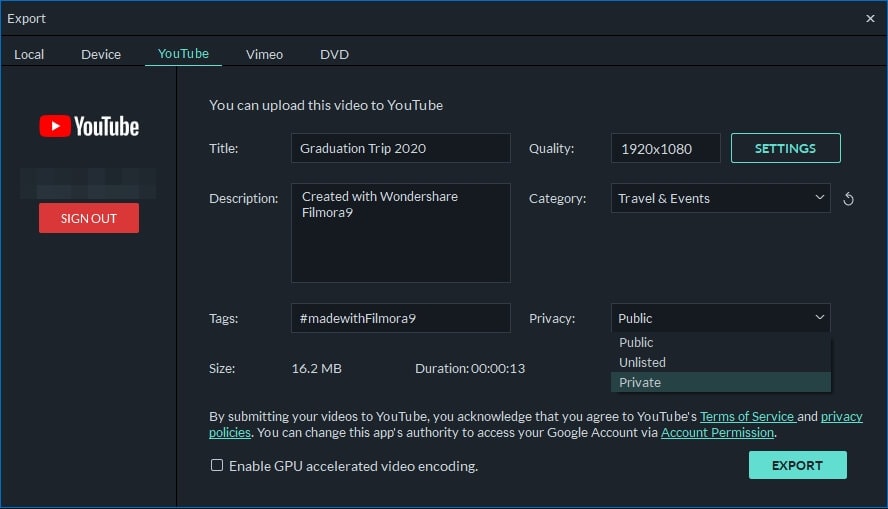Open the Account Permission link
The image size is (888, 509).
tap(717, 433)
